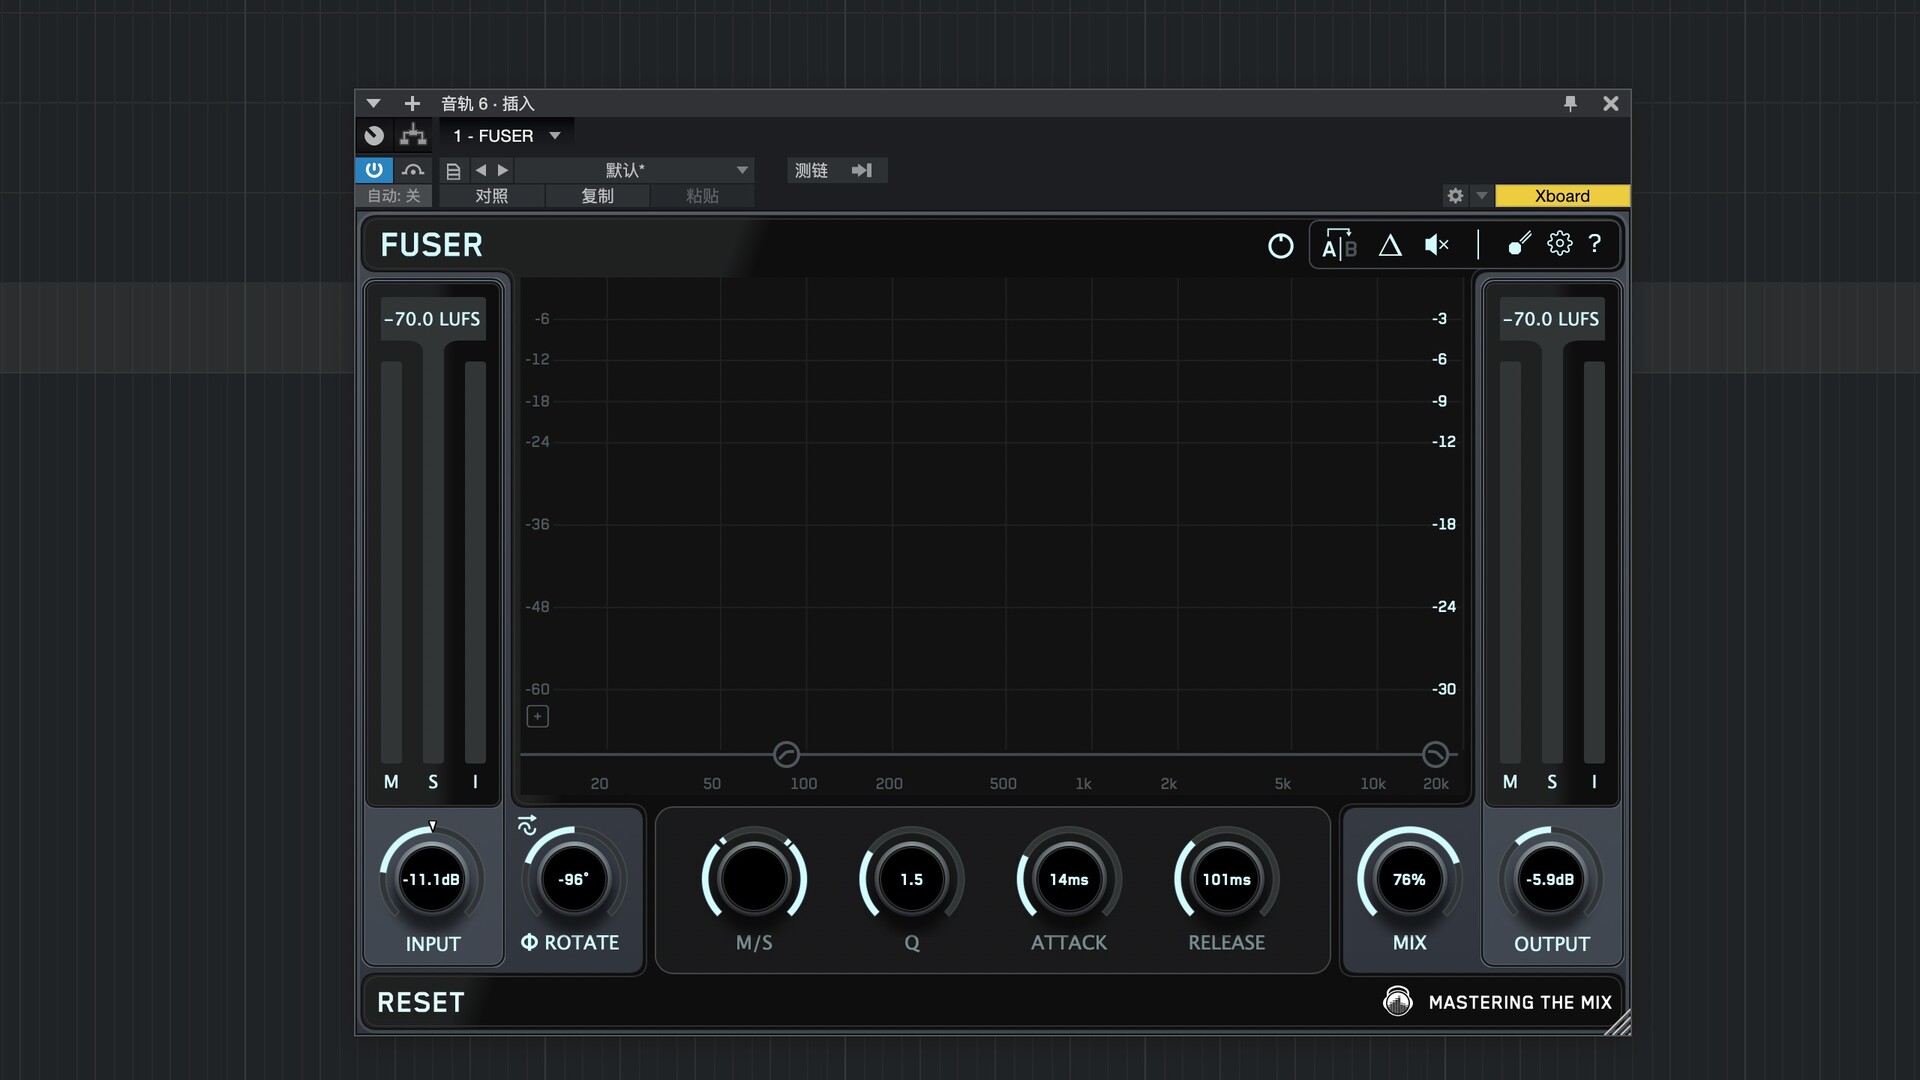Enable the delta listen triangle icon
This screenshot has height=1080, width=1920.
tap(1390, 245)
